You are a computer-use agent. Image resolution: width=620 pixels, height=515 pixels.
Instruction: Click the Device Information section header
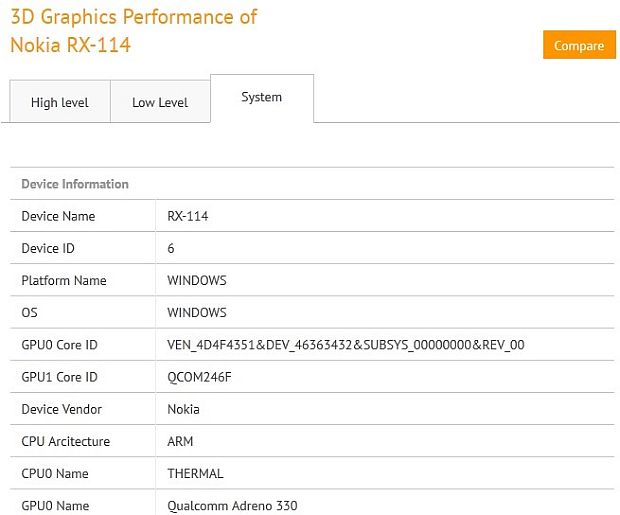tap(75, 184)
